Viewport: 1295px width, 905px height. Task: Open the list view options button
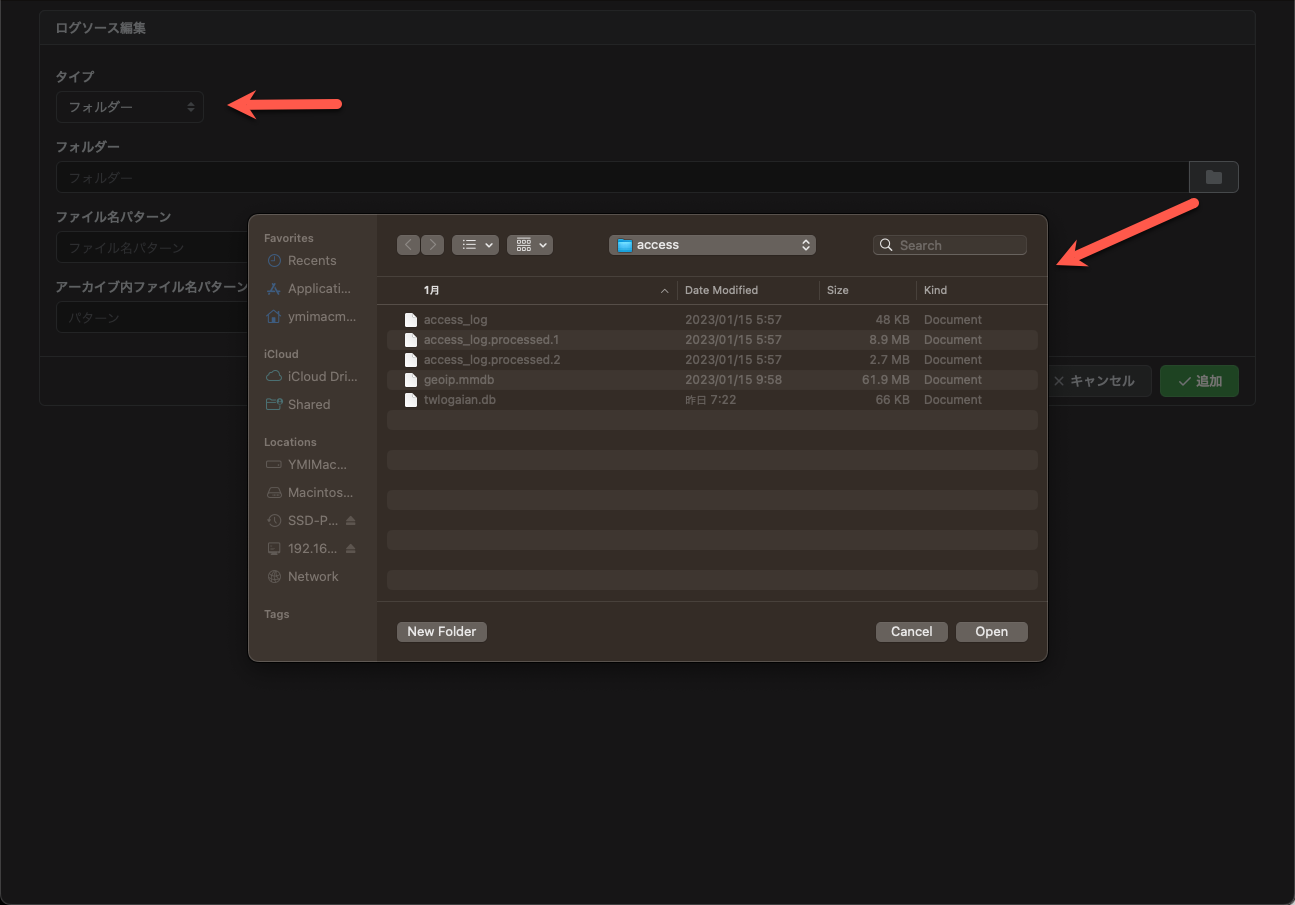[475, 245]
